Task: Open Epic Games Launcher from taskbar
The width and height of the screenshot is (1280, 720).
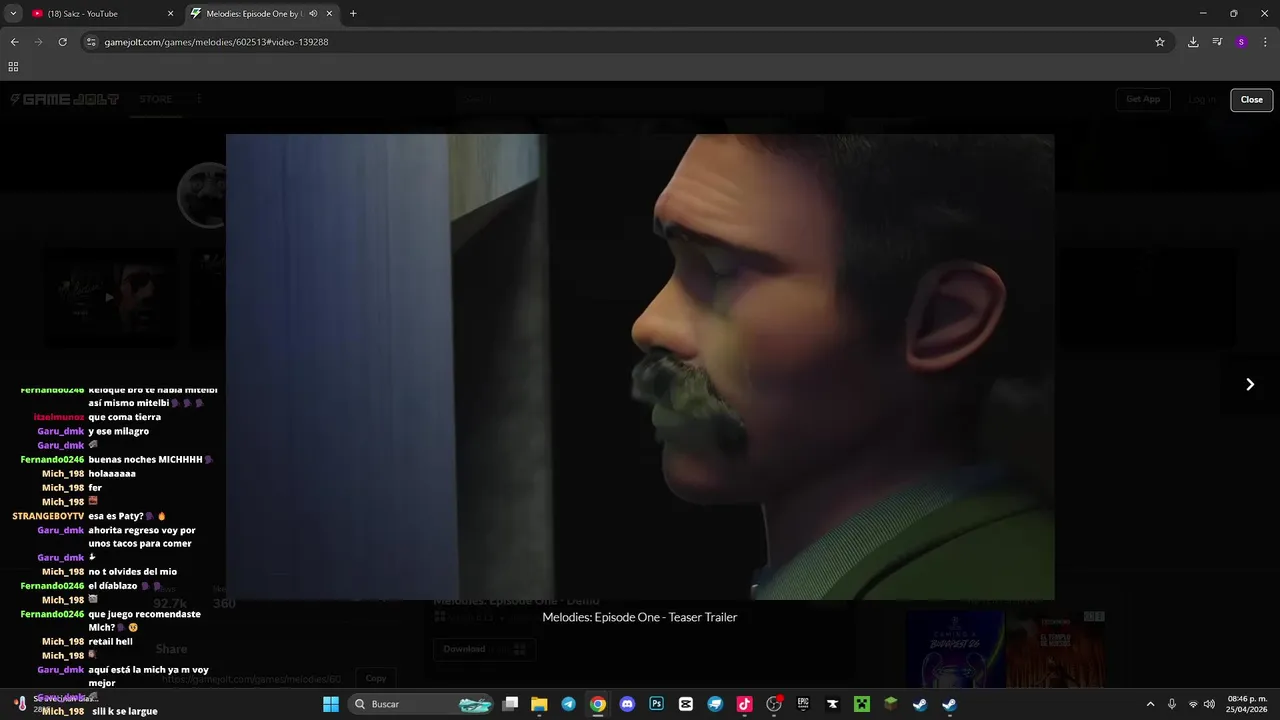Action: pyautogui.click(x=803, y=704)
